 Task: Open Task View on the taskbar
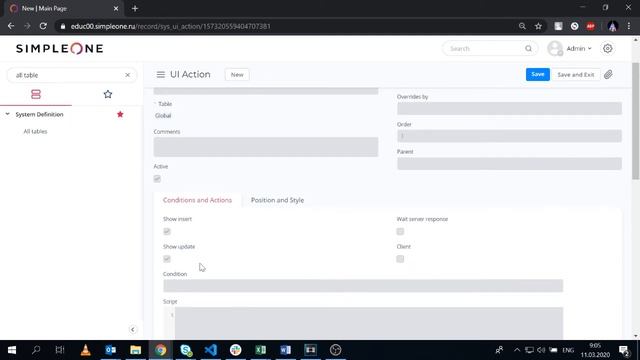[60, 350]
